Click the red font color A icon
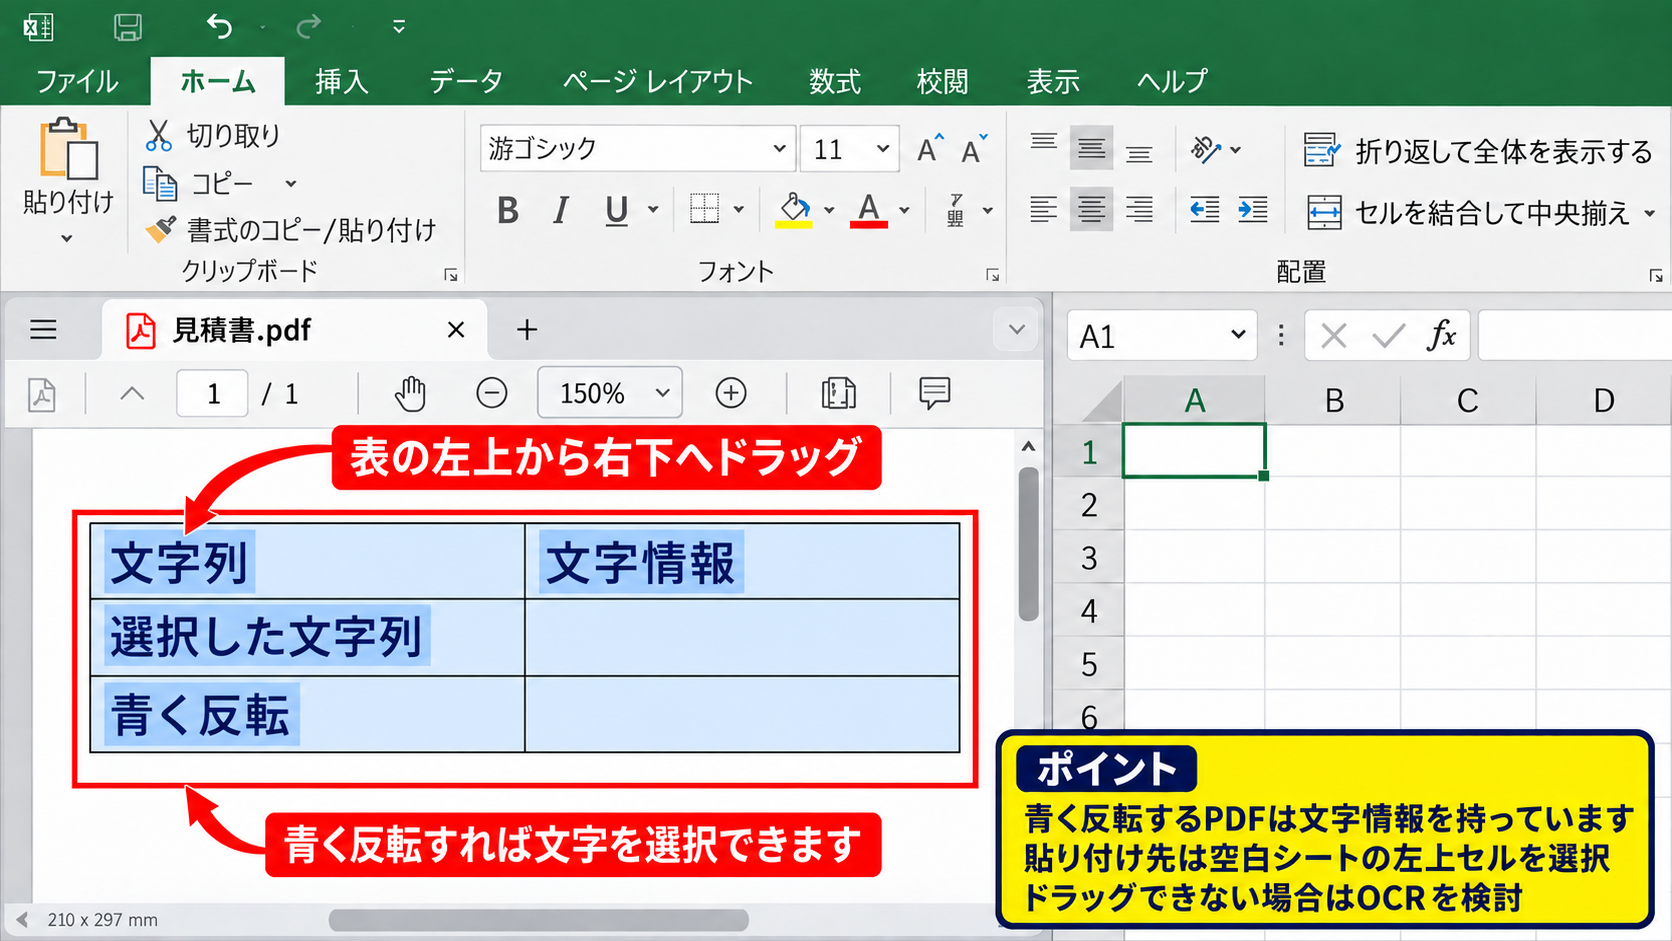Image resolution: width=1672 pixels, height=941 pixels. 869,210
